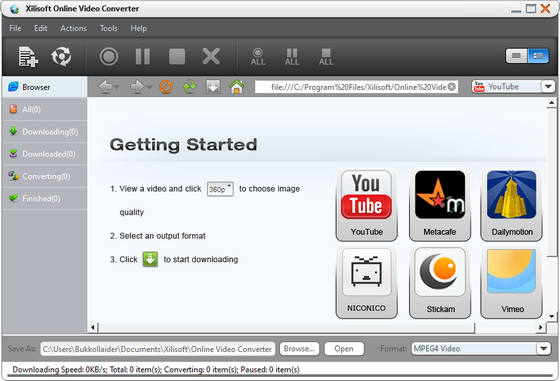Remove task with the X icon
This screenshot has width=560, height=381.
pyautogui.click(x=211, y=56)
